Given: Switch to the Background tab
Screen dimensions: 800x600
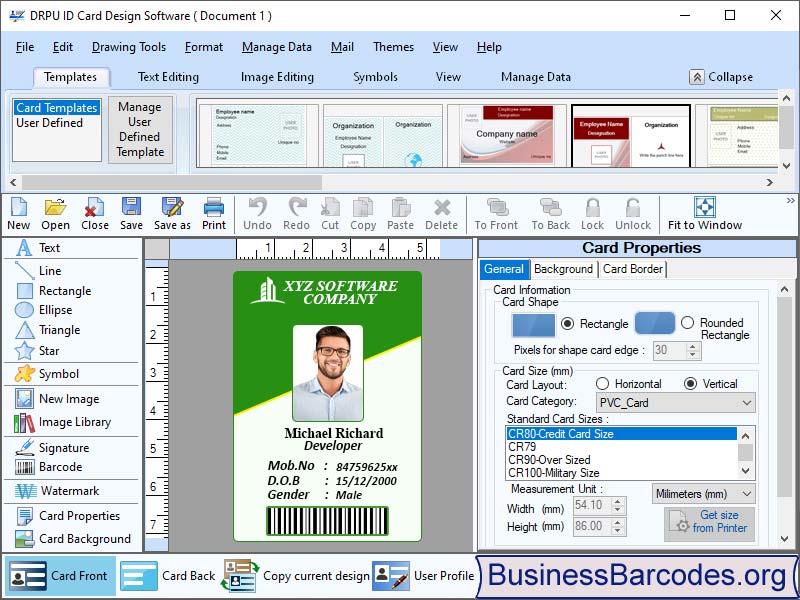Looking at the screenshot, I should coord(563,269).
